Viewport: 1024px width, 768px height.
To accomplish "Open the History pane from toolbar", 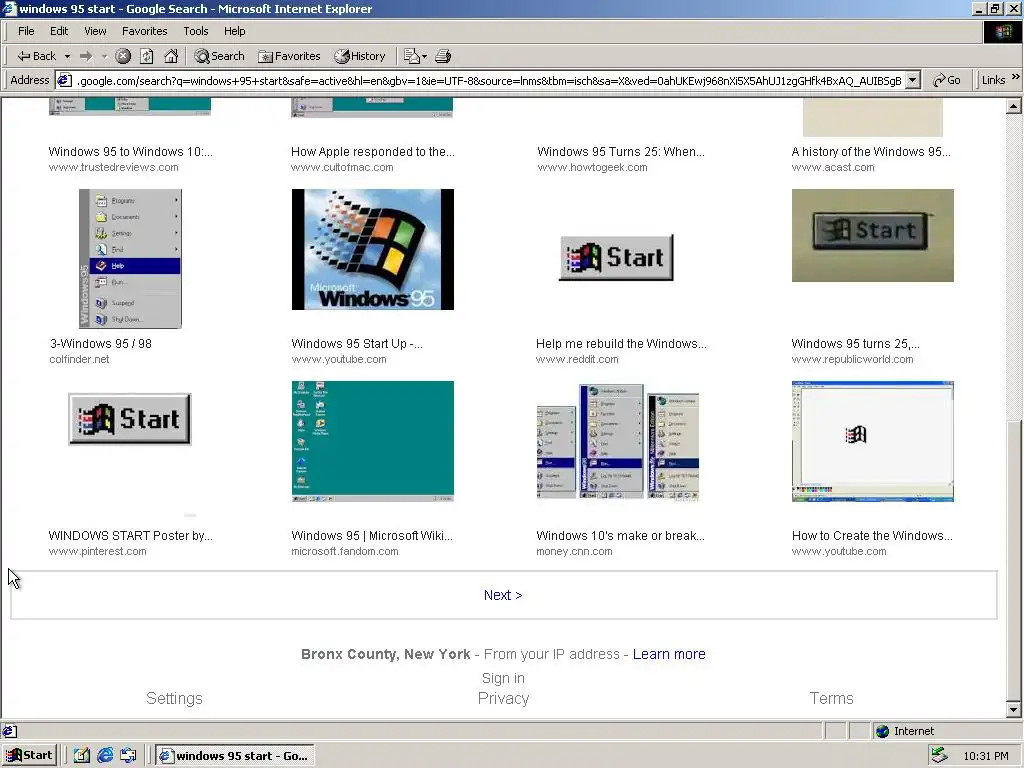I will (360, 56).
